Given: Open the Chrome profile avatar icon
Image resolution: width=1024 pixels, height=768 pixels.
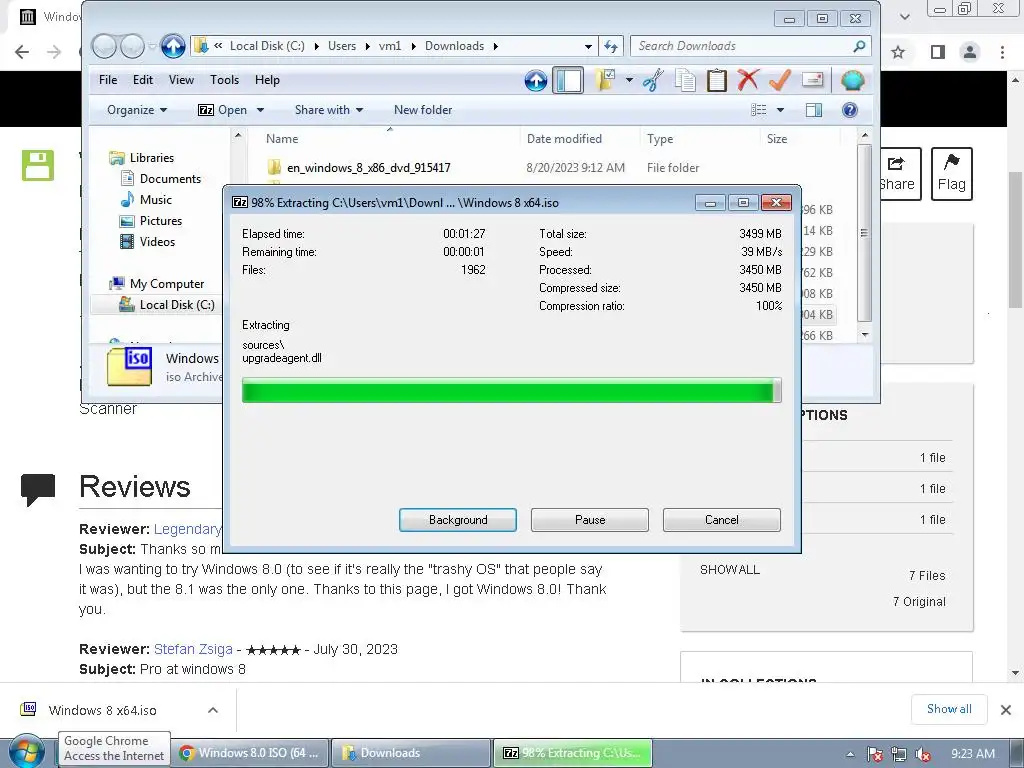Looking at the screenshot, I should [970, 52].
